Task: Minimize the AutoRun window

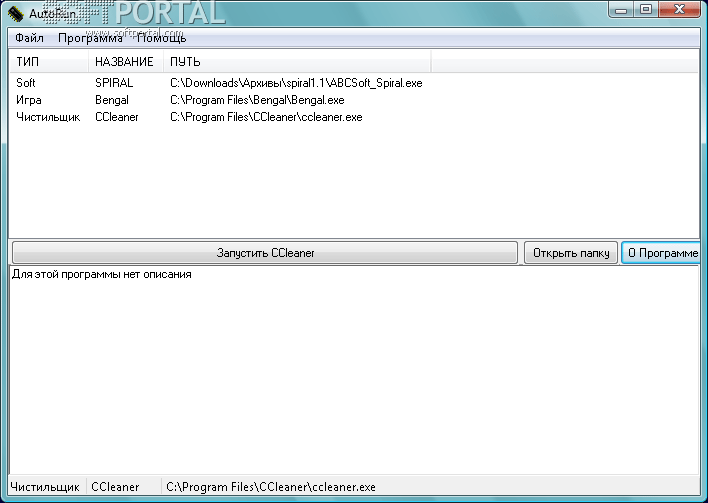Action: point(621,9)
